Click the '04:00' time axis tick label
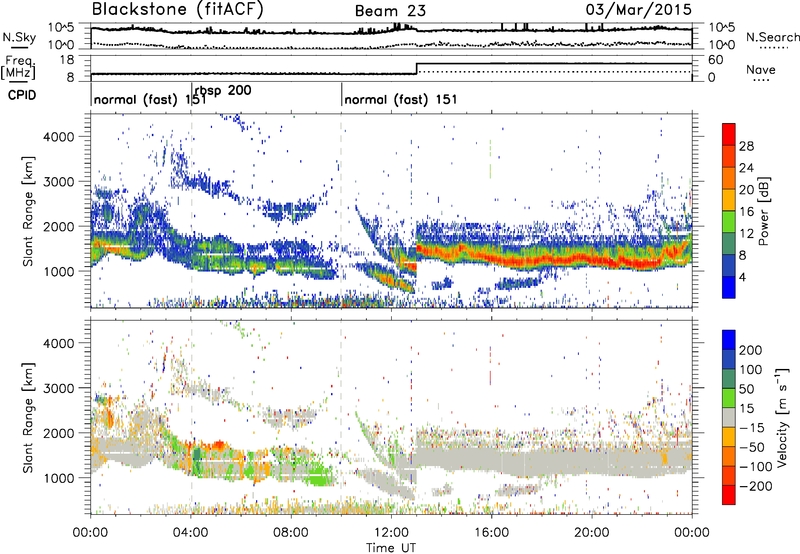Viewport: 800px width, 554px height. (x=190, y=533)
